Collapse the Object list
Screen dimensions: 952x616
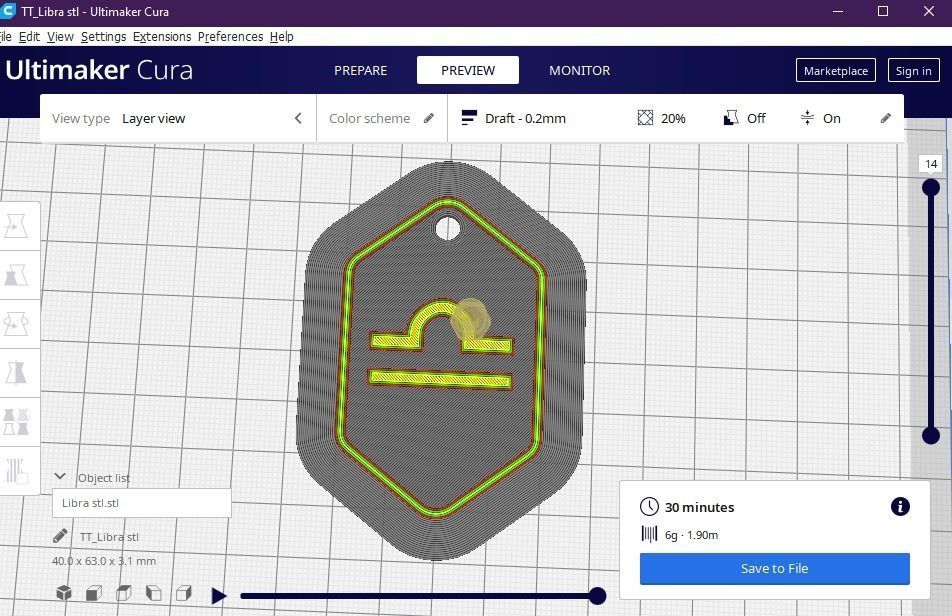(60, 476)
